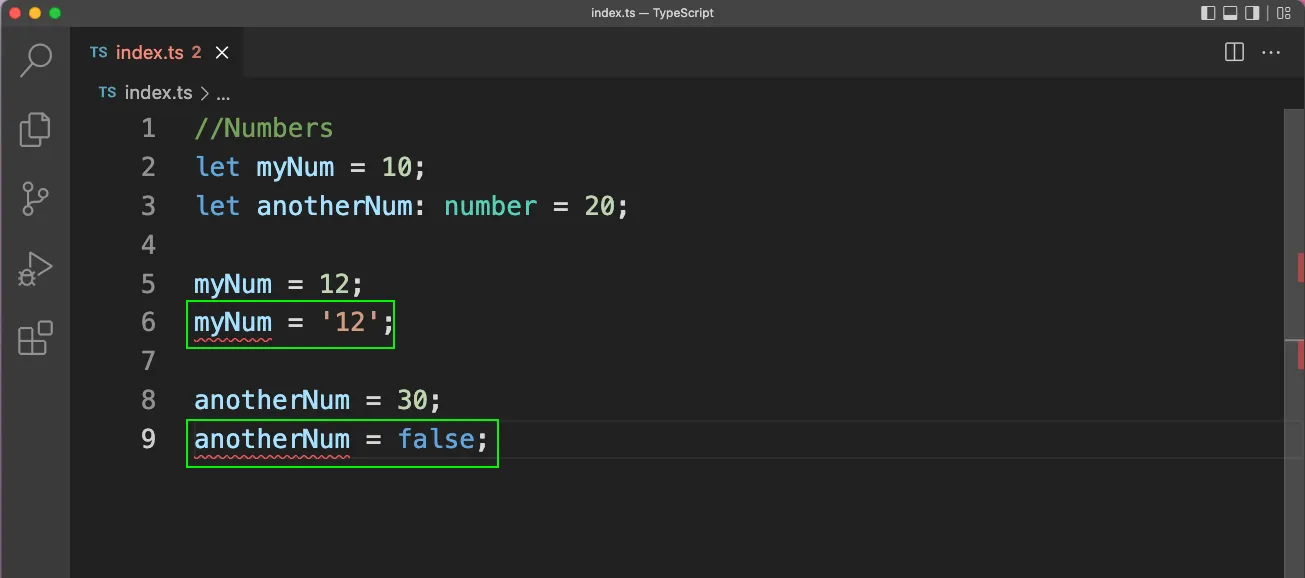Toggle the bottom panel layout icon
The width and height of the screenshot is (1305, 578).
1231,13
